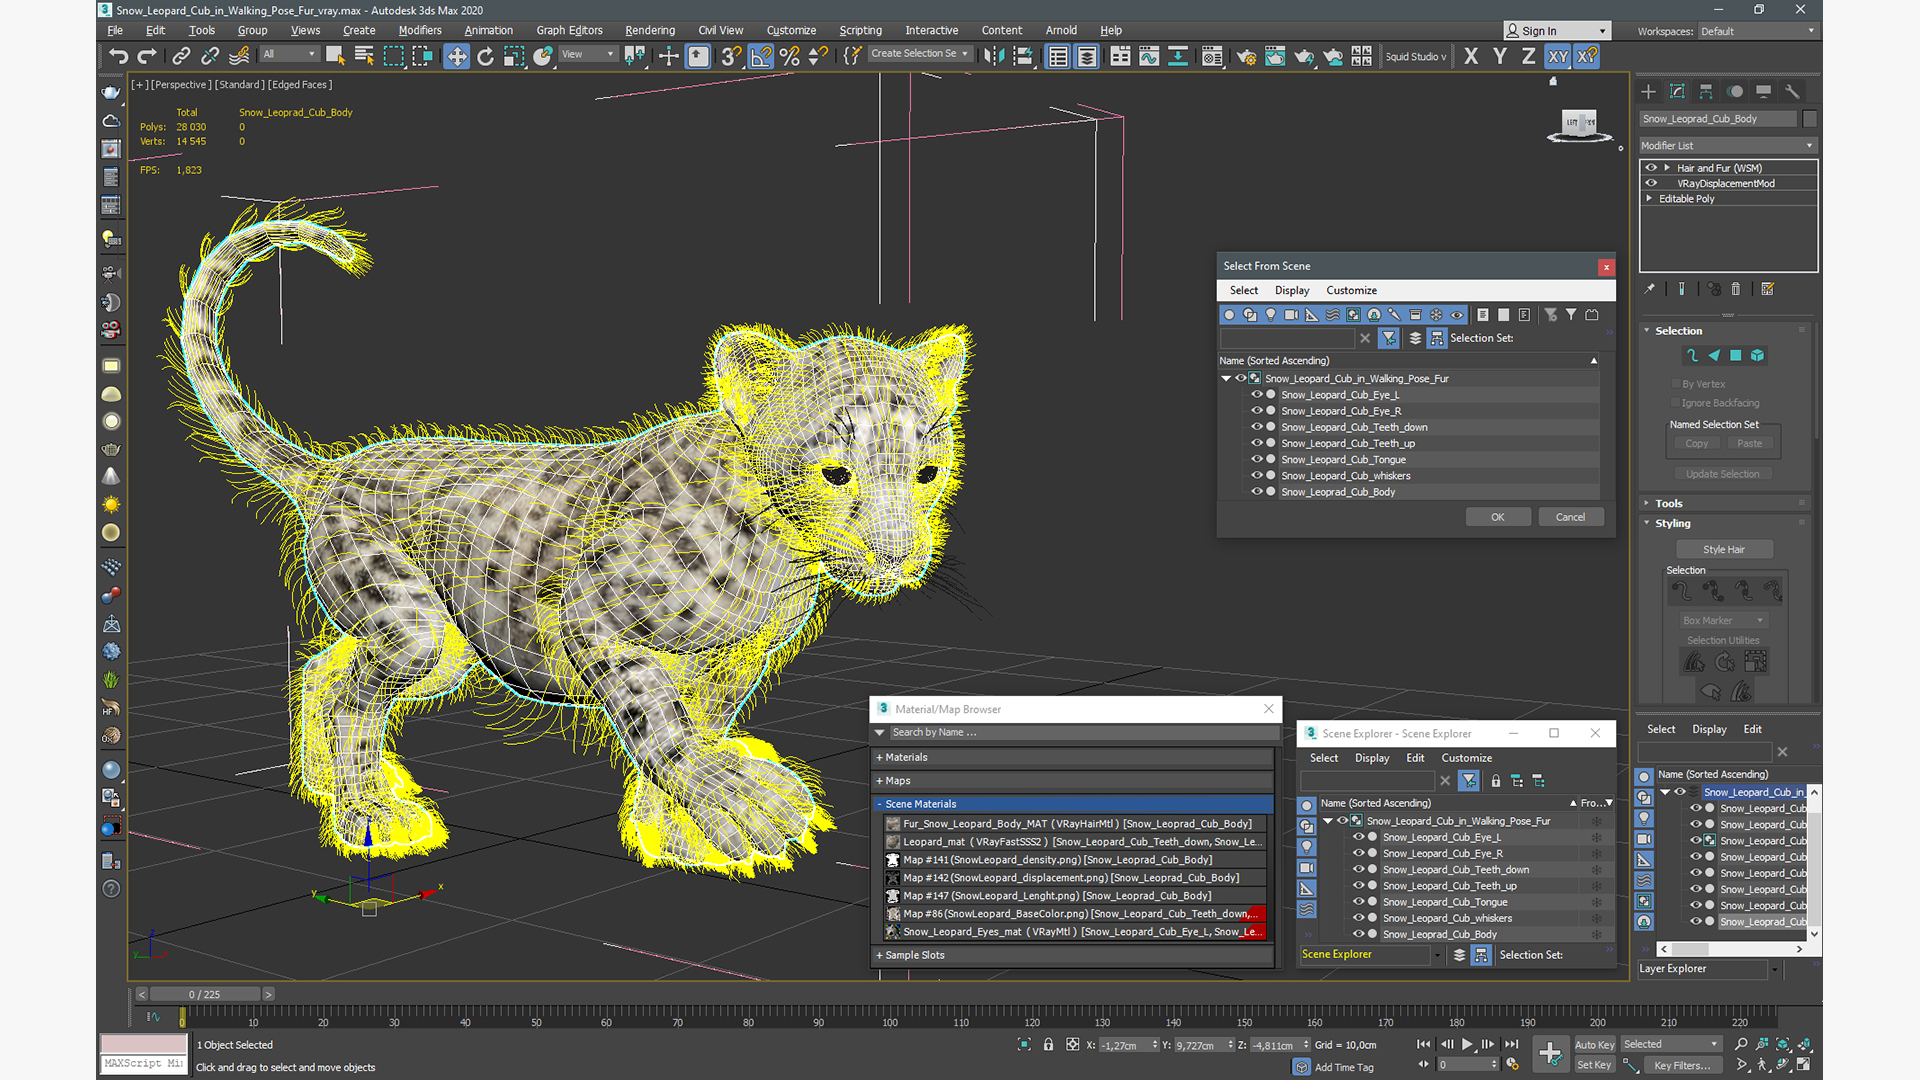Click the Select and Link icon
This screenshot has width=1920, height=1080.
coord(183,57)
